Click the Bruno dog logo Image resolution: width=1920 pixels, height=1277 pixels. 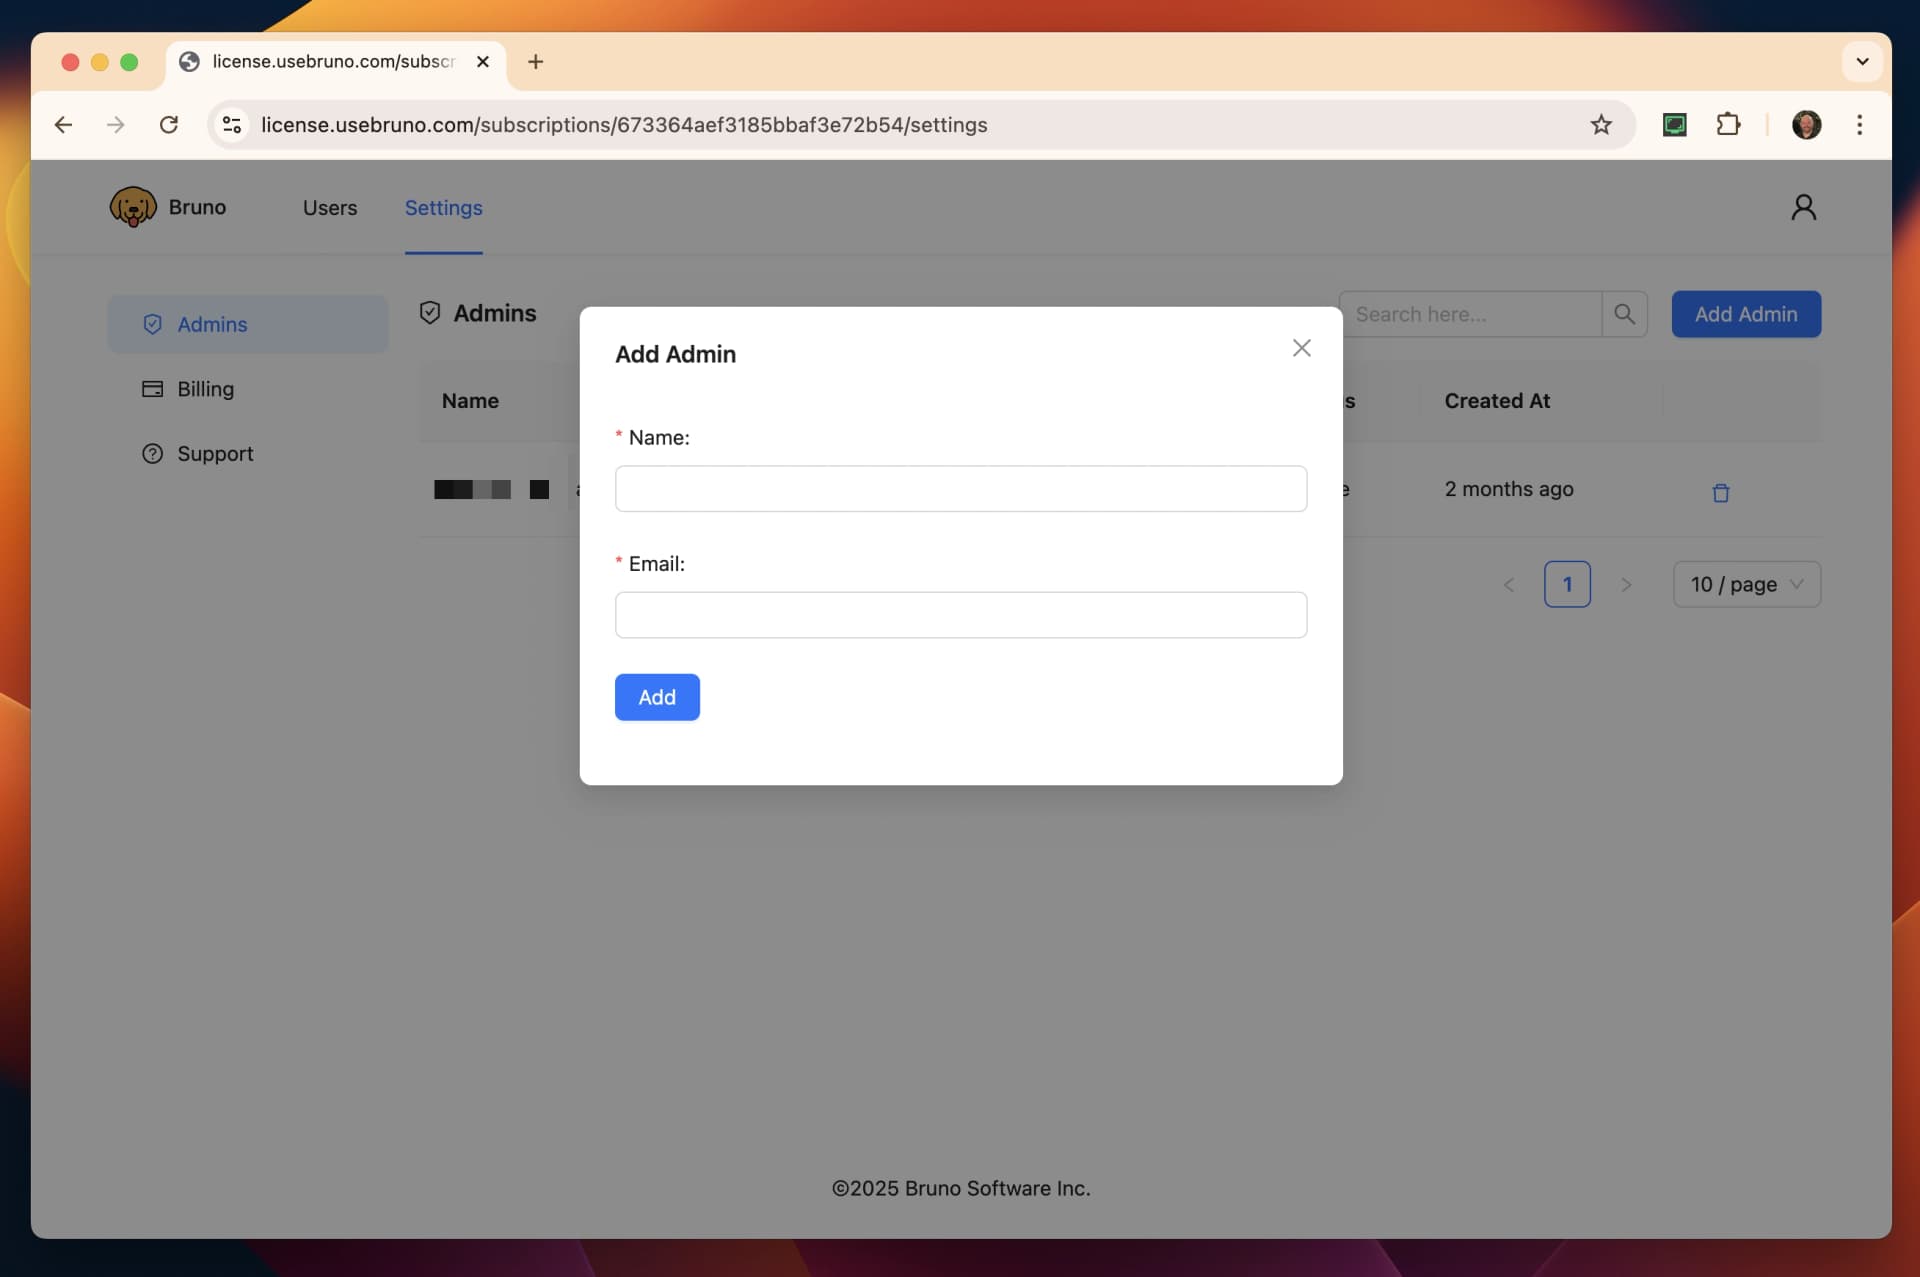coord(133,207)
